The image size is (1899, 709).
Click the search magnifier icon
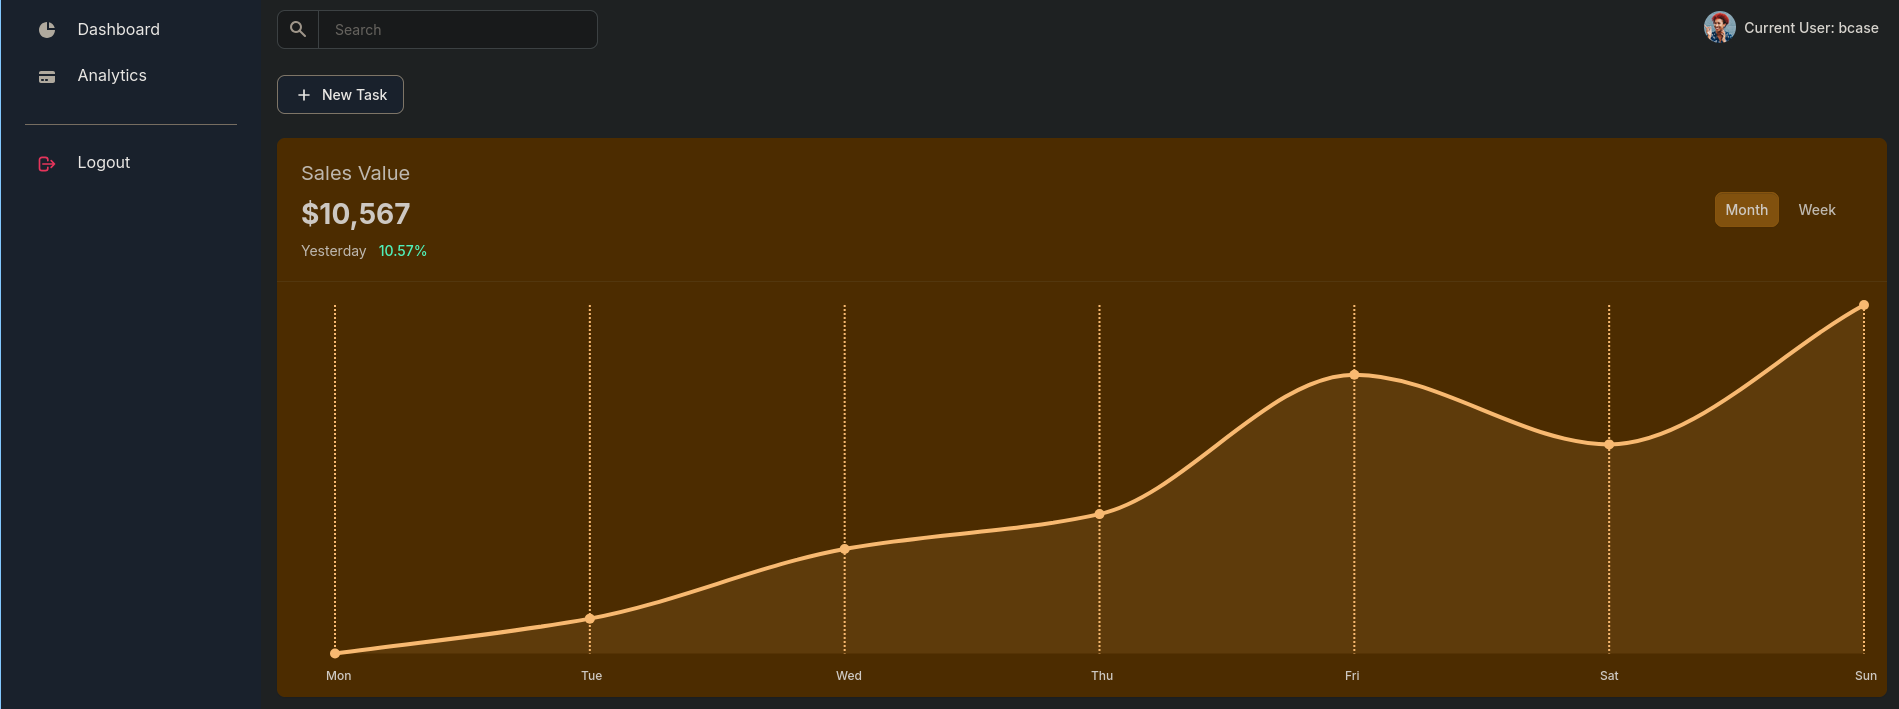(x=298, y=30)
